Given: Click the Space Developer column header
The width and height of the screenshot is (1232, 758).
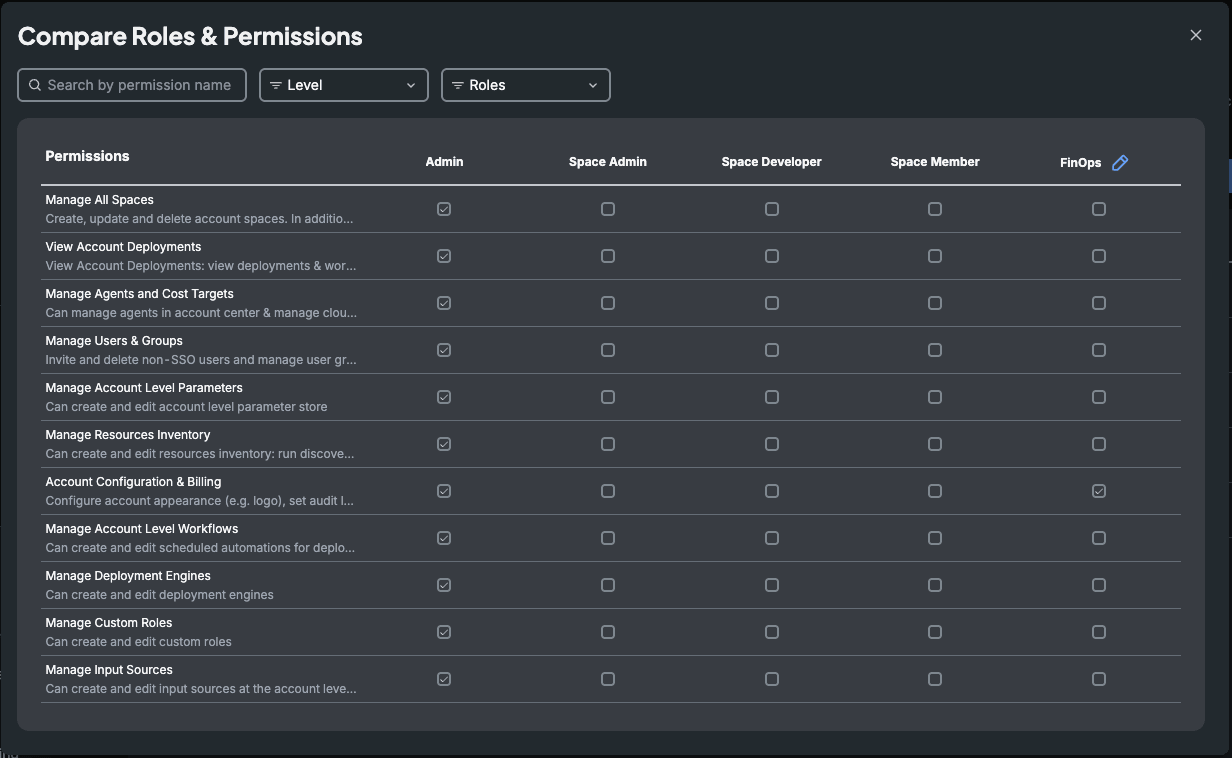Looking at the screenshot, I should click(772, 162).
